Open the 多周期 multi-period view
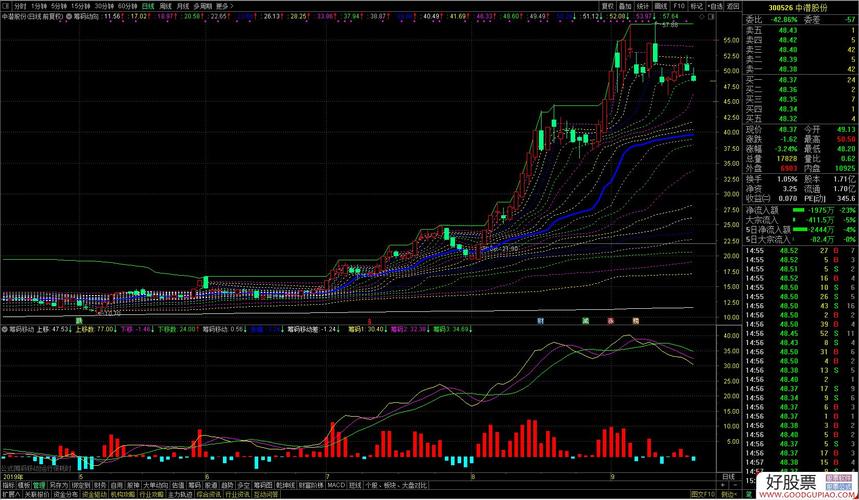The height and width of the screenshot is (500, 859). point(203,6)
